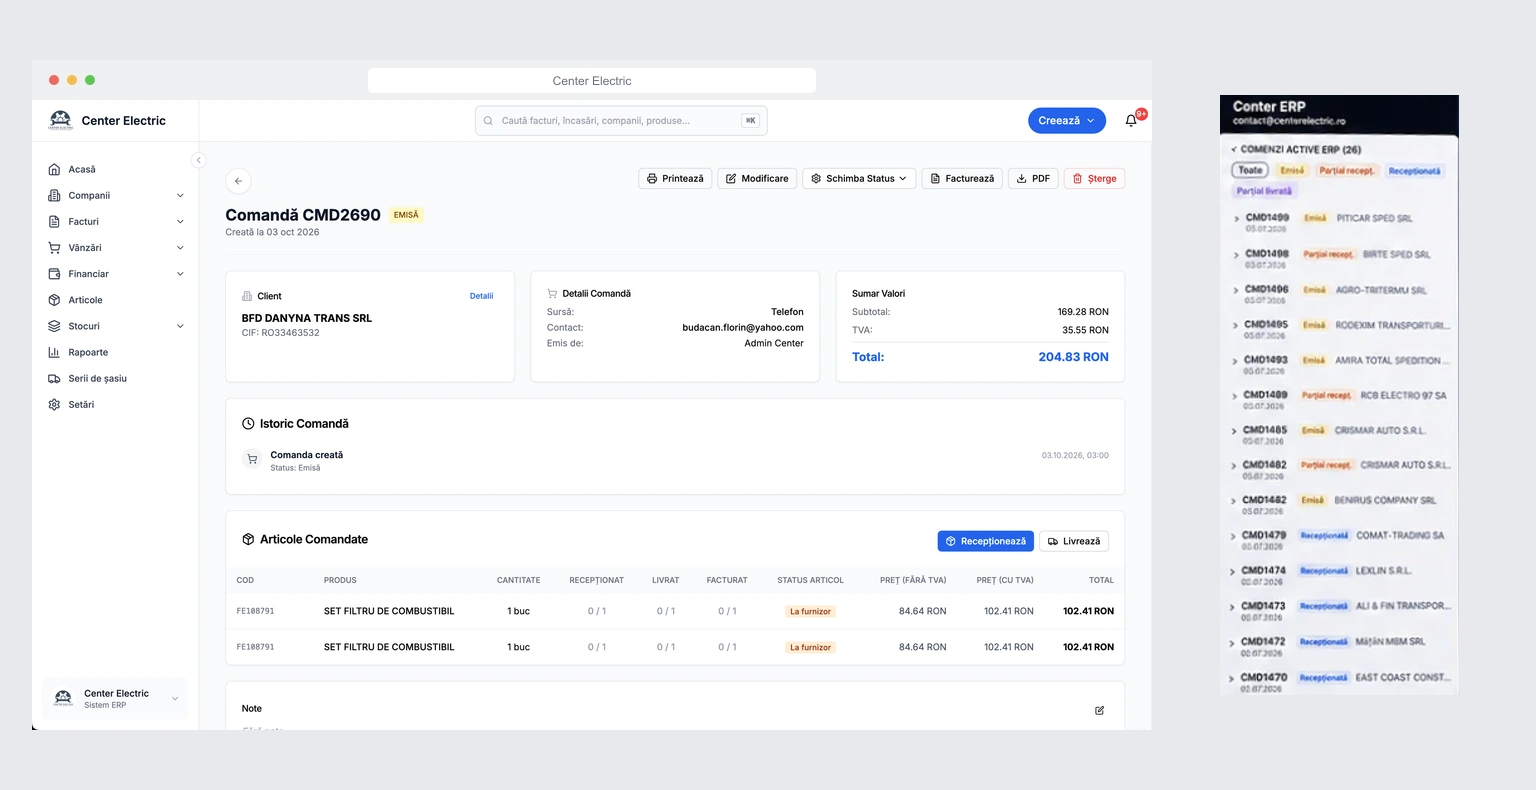Edit the Note section with the pencil icon
This screenshot has width=1536, height=790.
coord(1099,710)
